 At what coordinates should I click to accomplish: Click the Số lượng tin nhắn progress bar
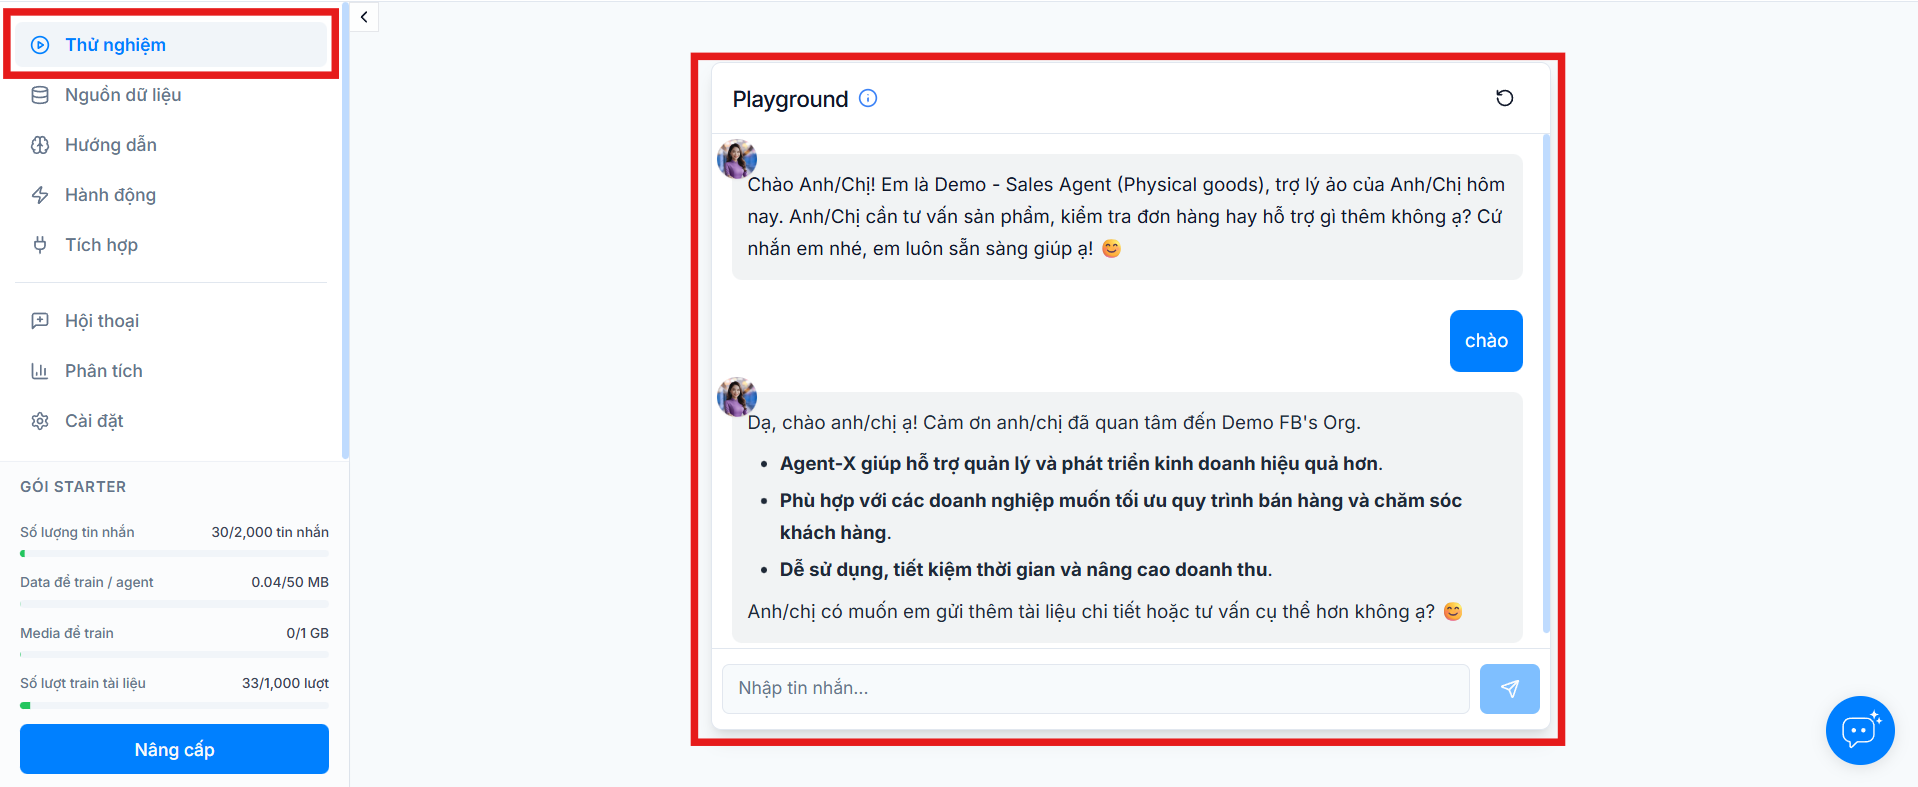click(x=174, y=553)
